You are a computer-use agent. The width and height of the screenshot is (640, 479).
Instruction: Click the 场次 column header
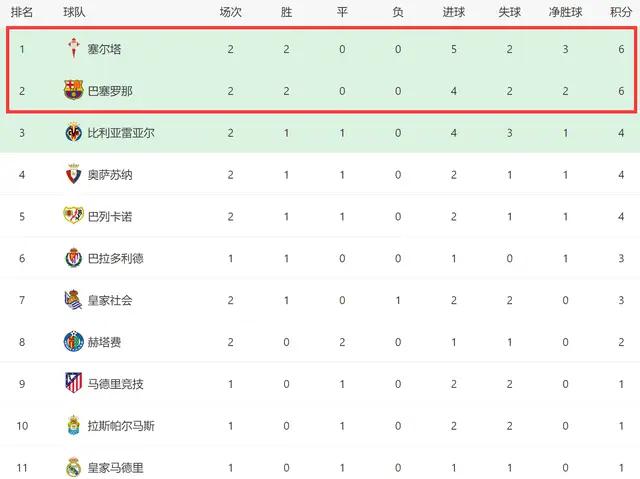tap(231, 12)
